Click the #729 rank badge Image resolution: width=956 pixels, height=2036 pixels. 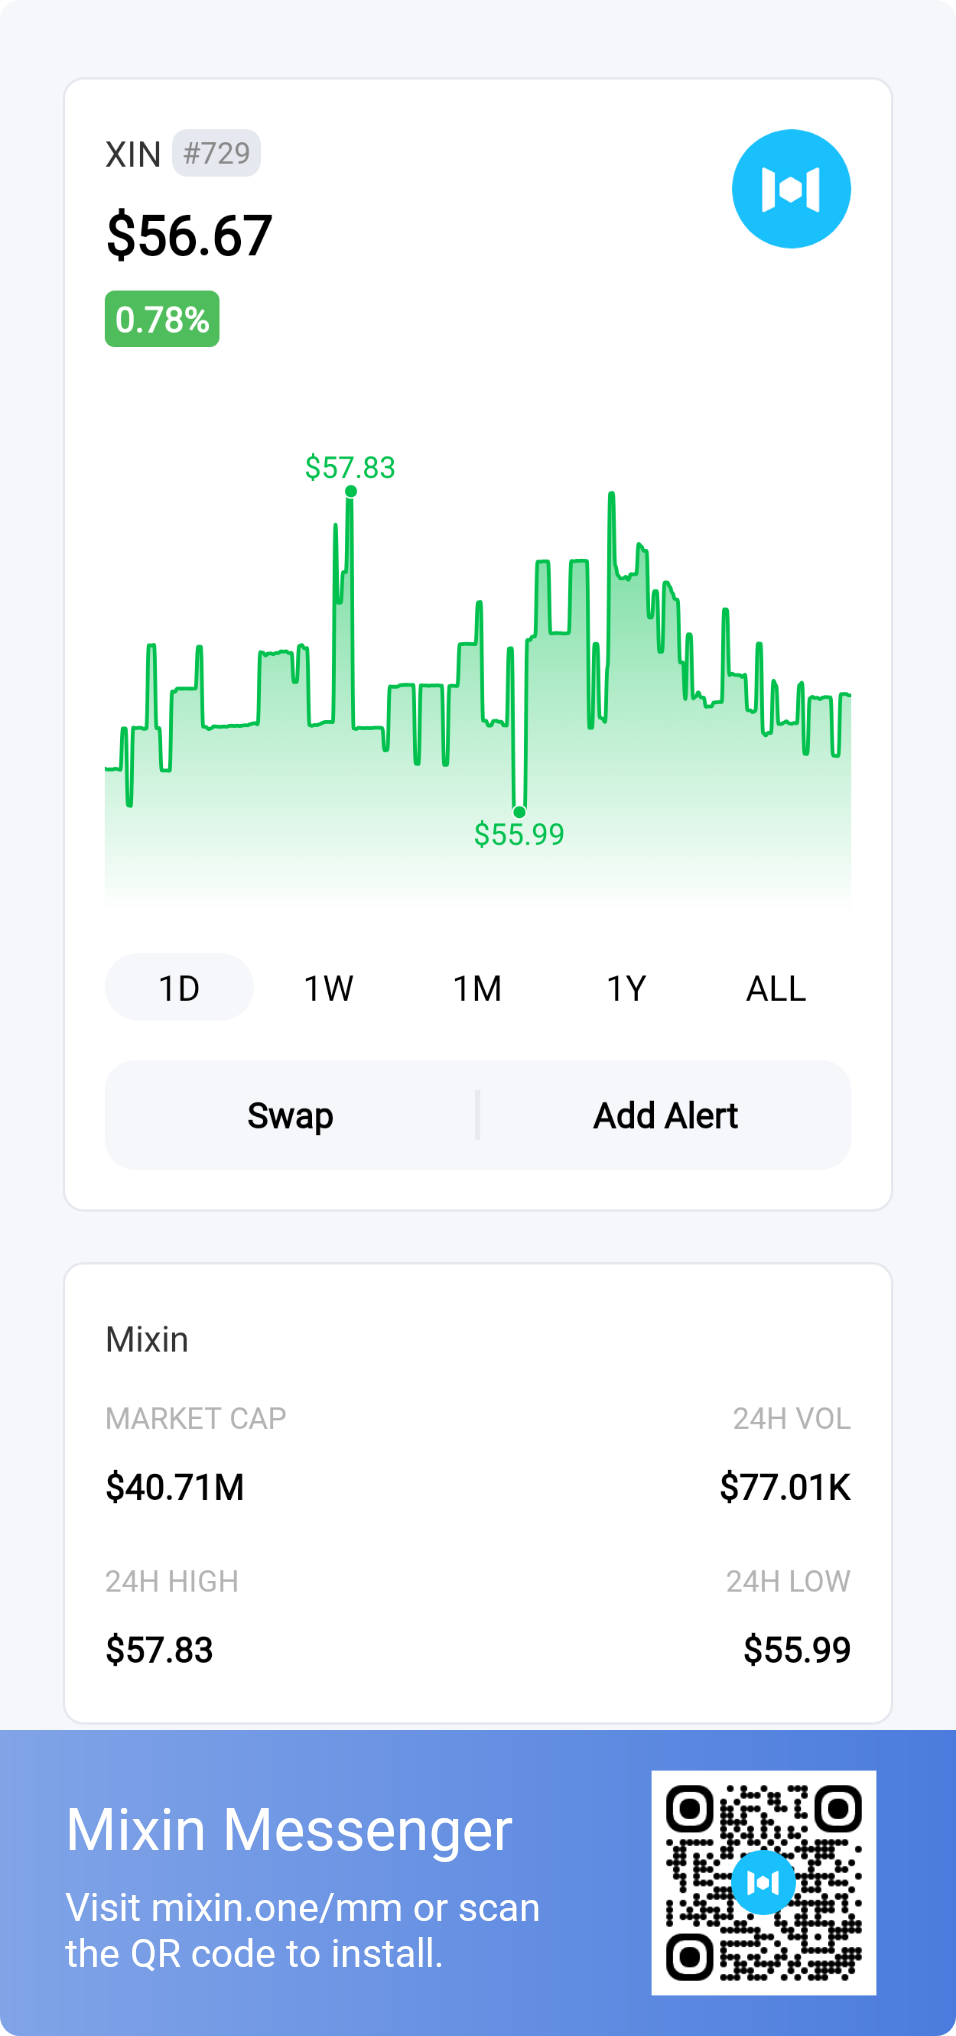click(216, 153)
